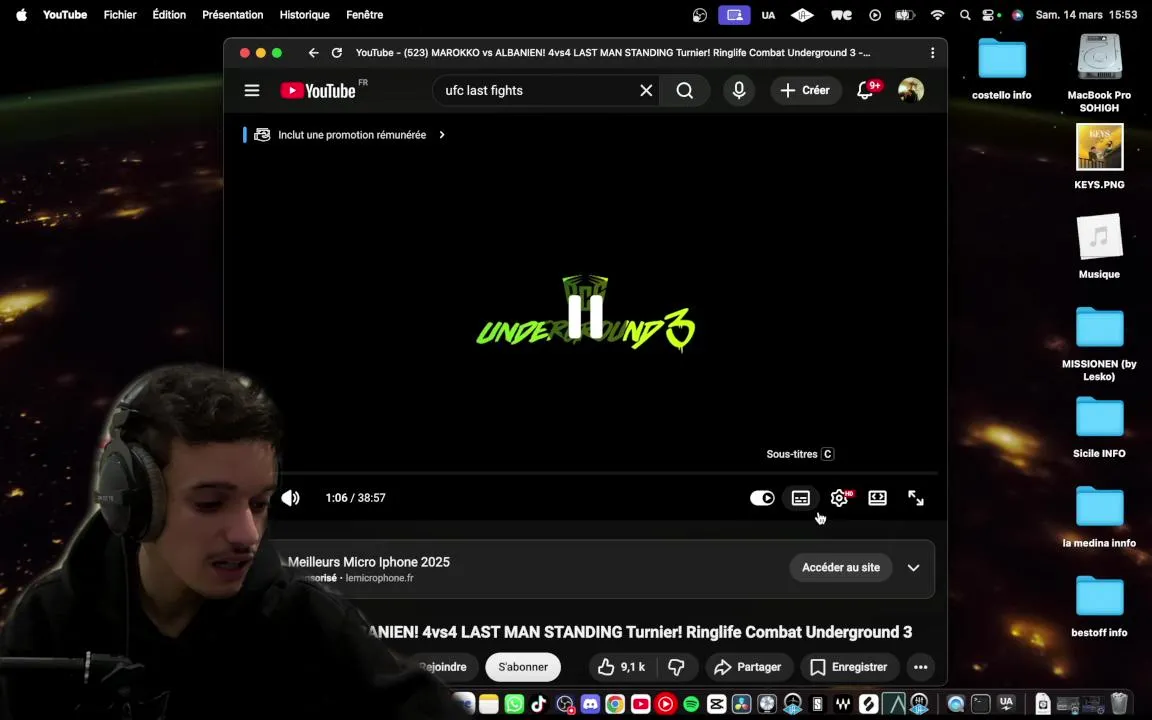Select the bestoff info folder
The width and height of the screenshot is (1152, 720).
1099,605
